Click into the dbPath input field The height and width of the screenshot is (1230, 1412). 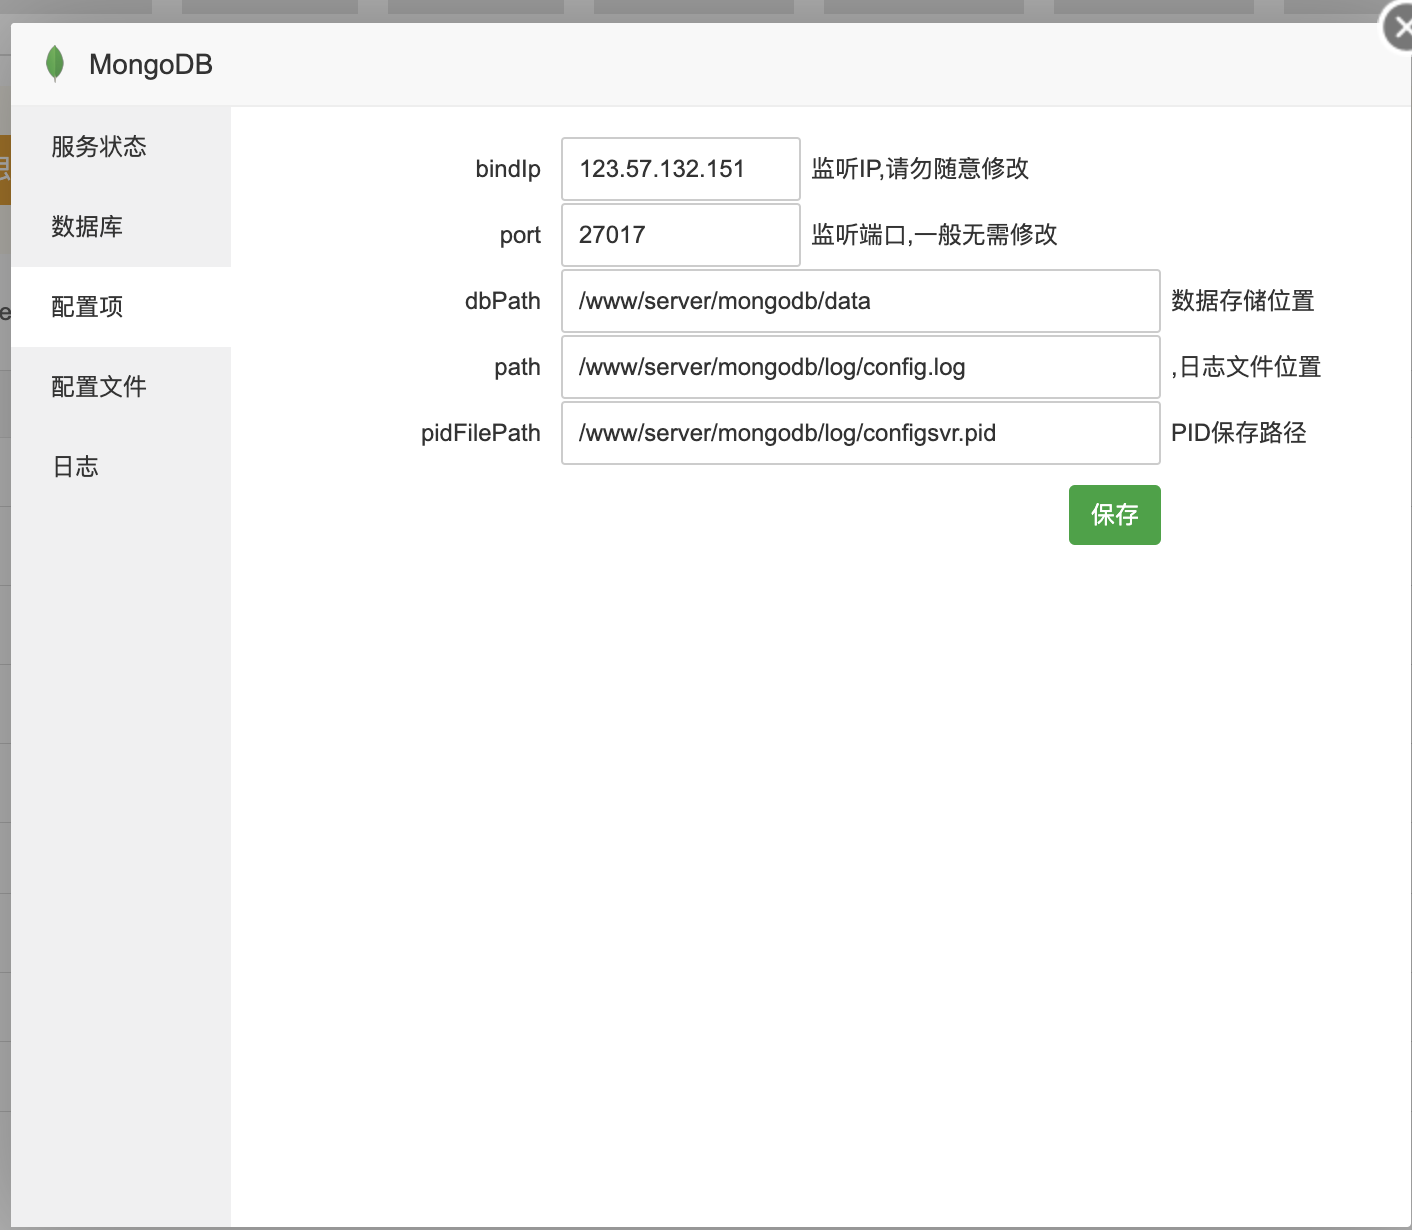(x=861, y=301)
